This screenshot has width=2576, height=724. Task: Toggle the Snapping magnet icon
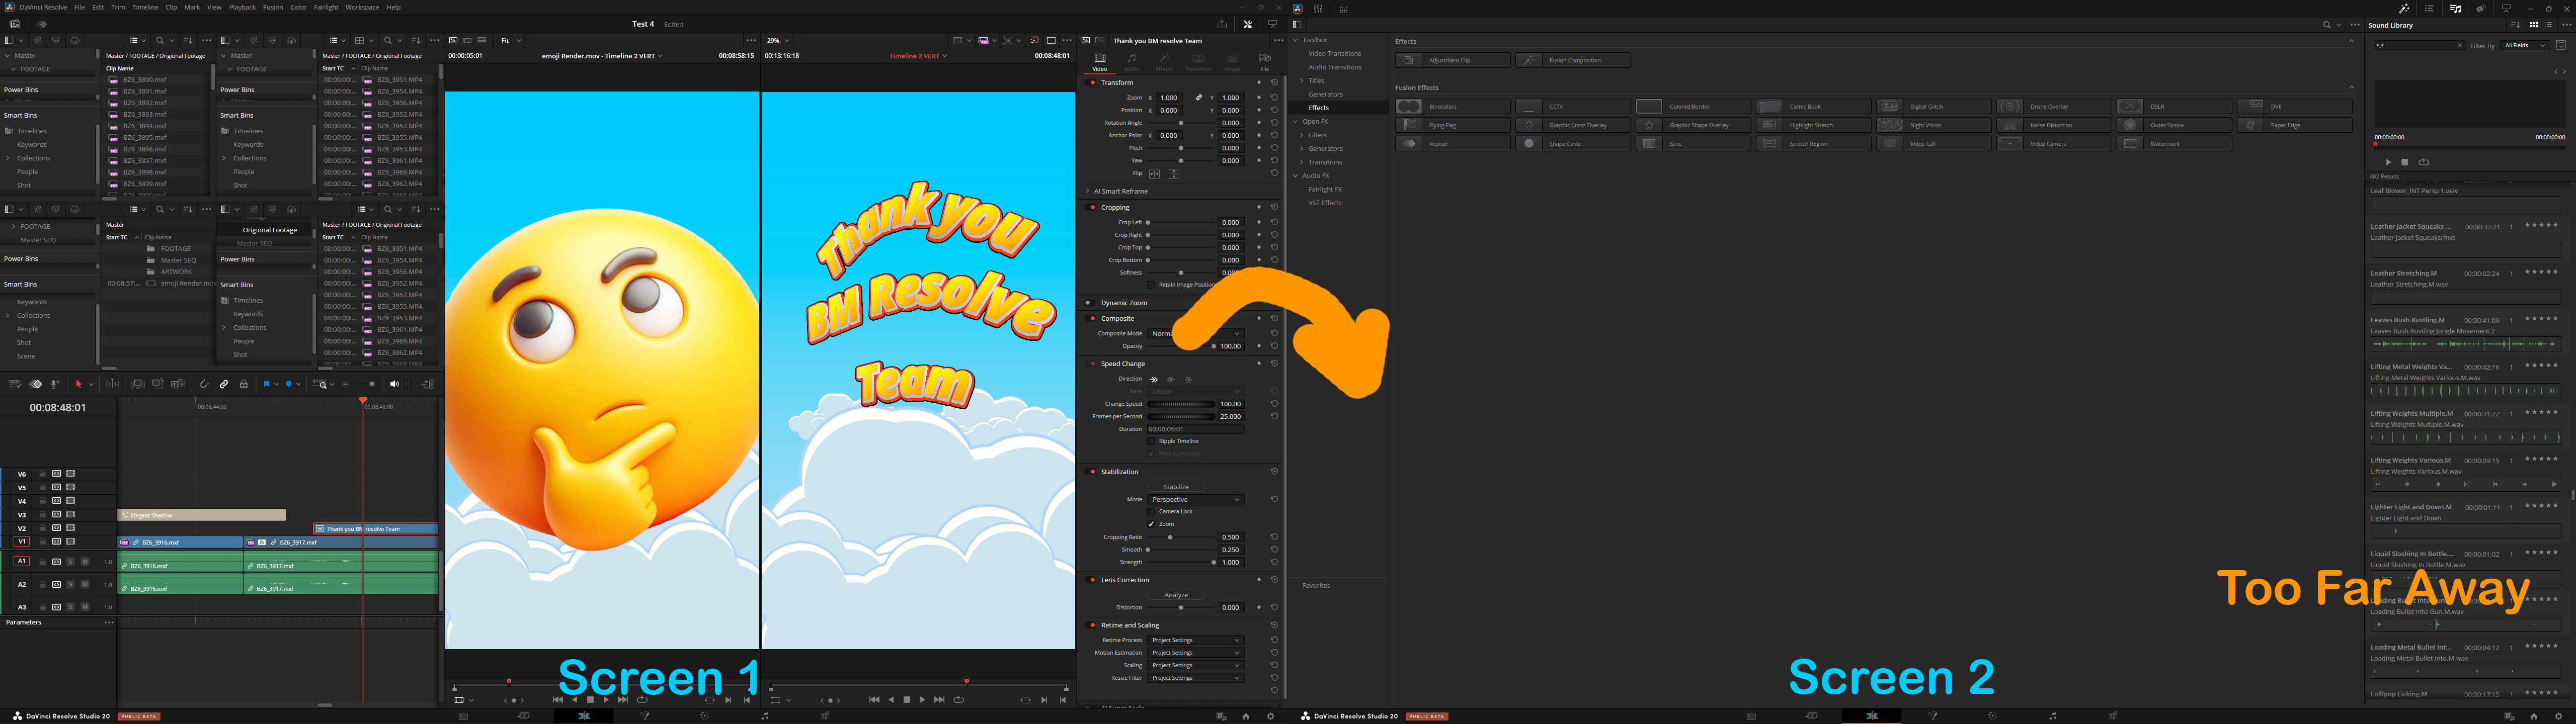204,384
